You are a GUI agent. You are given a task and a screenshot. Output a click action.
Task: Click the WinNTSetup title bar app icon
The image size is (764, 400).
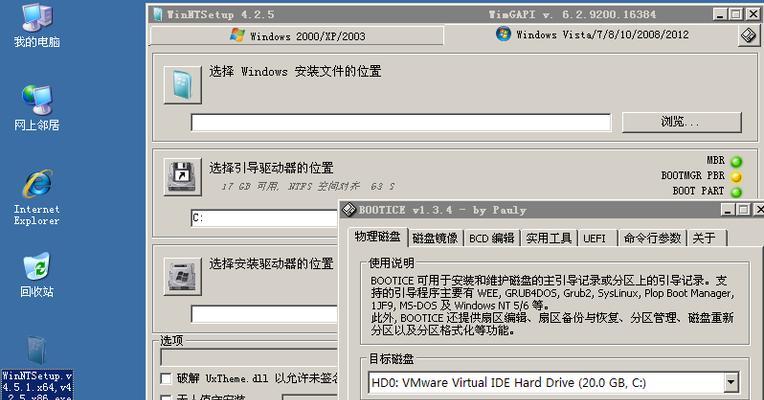point(157,14)
